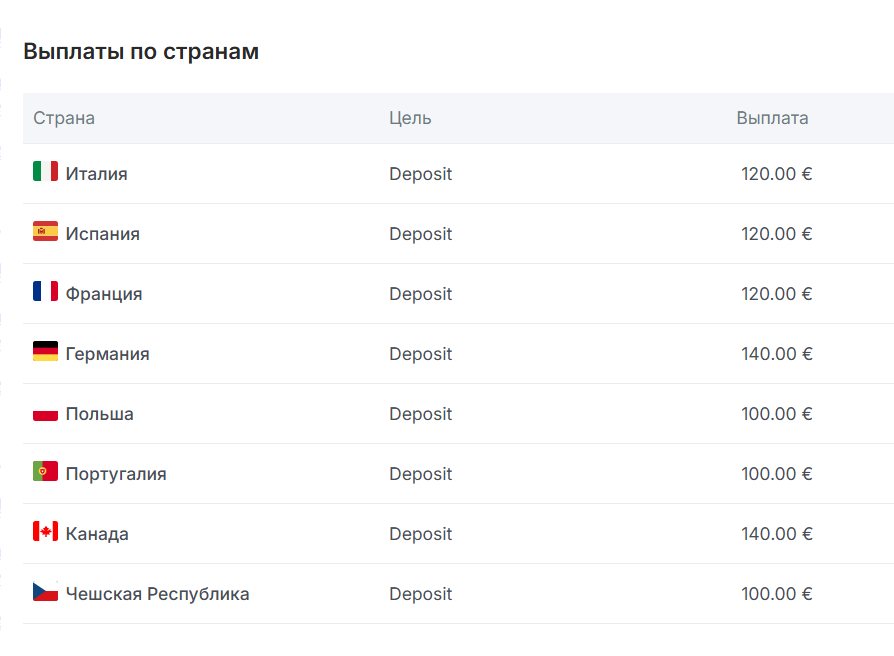This screenshot has width=894, height=656.
Task: Click the Италия country name
Action: 97,174
